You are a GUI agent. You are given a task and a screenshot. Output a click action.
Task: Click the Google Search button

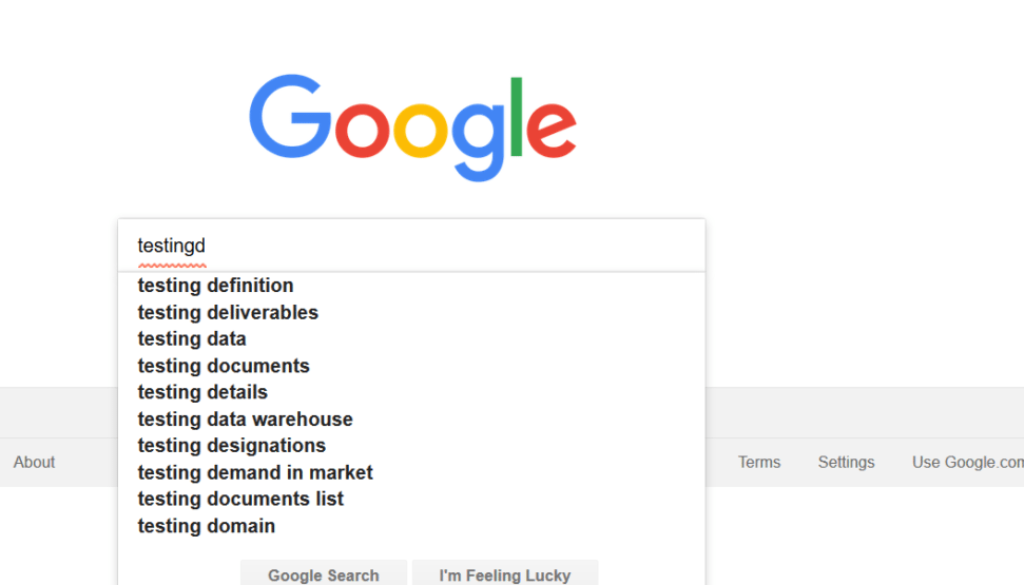tap(323, 574)
